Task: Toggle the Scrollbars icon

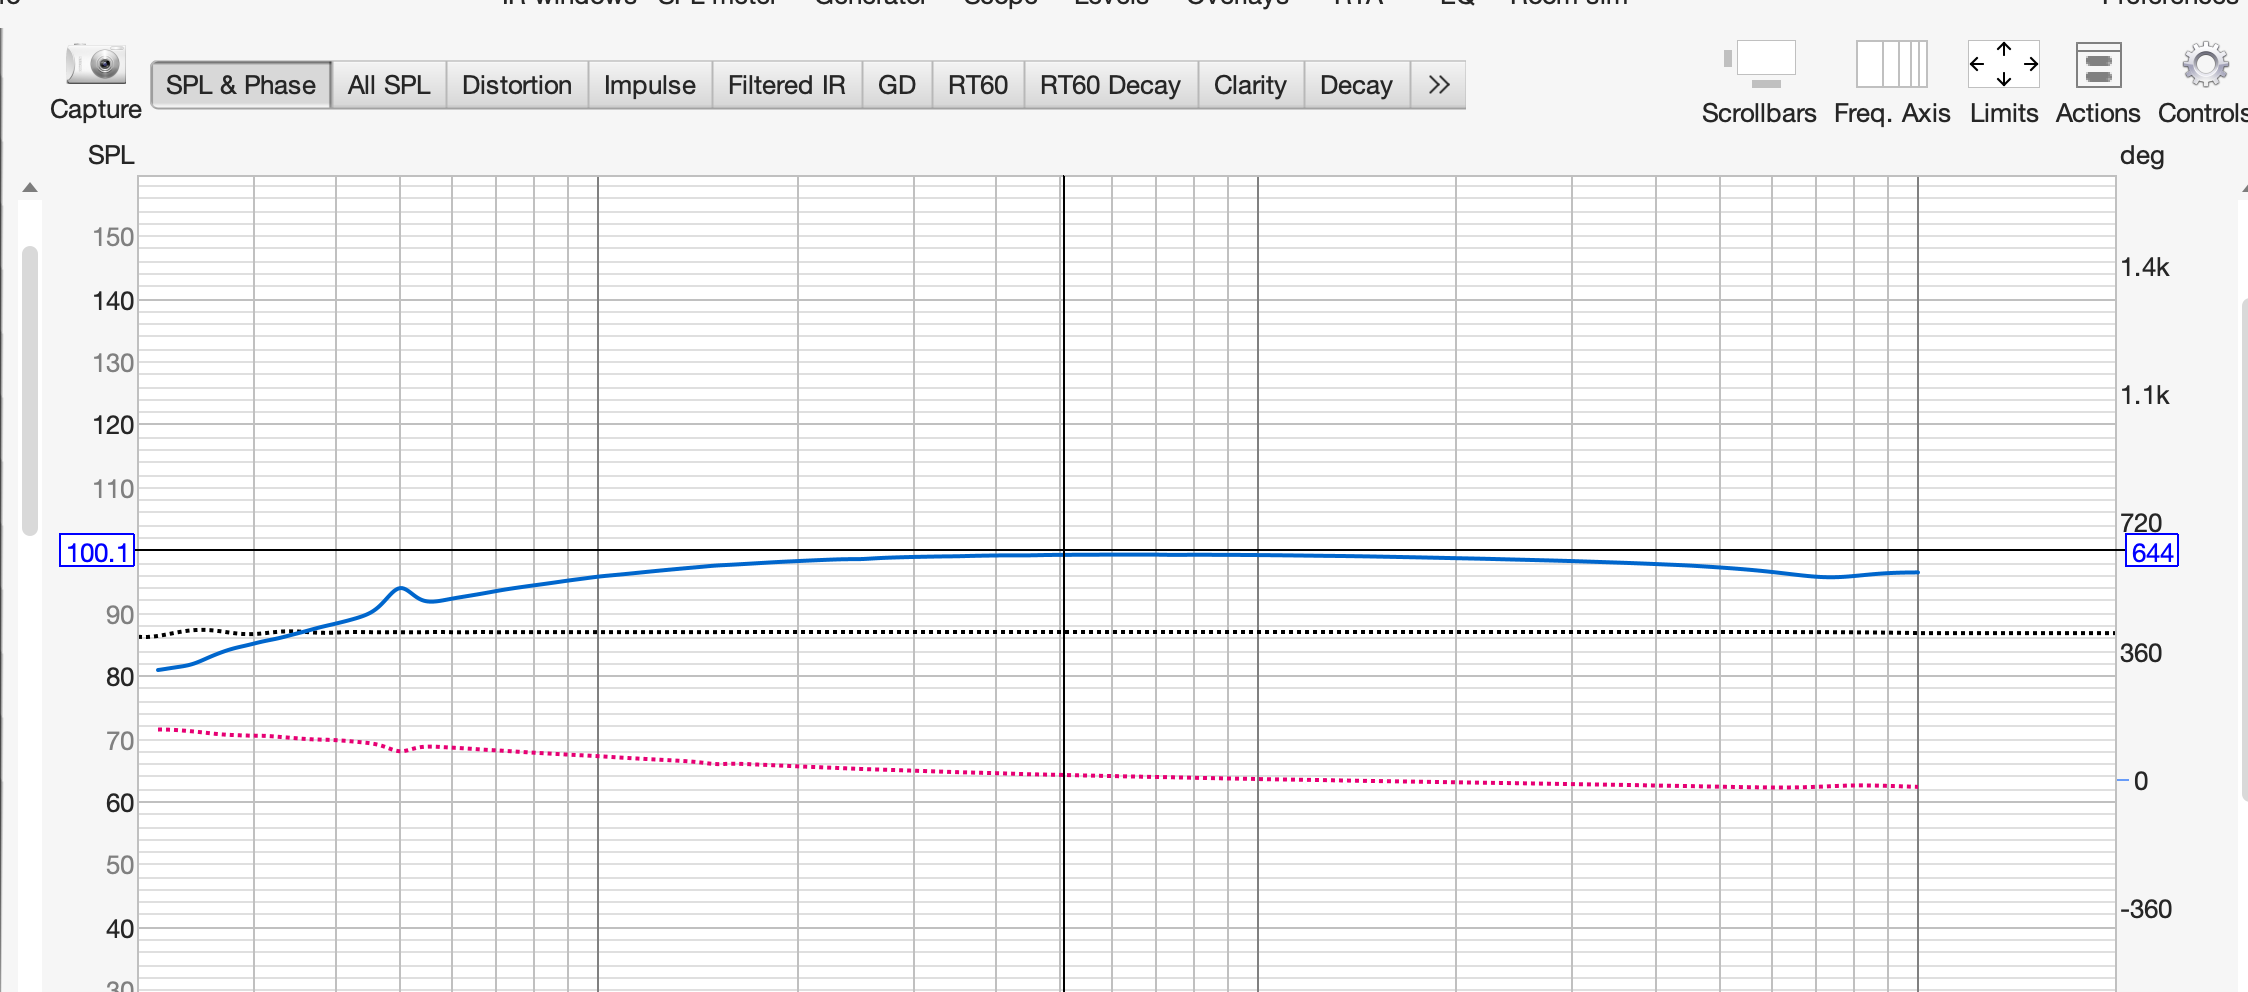Action: (1760, 65)
